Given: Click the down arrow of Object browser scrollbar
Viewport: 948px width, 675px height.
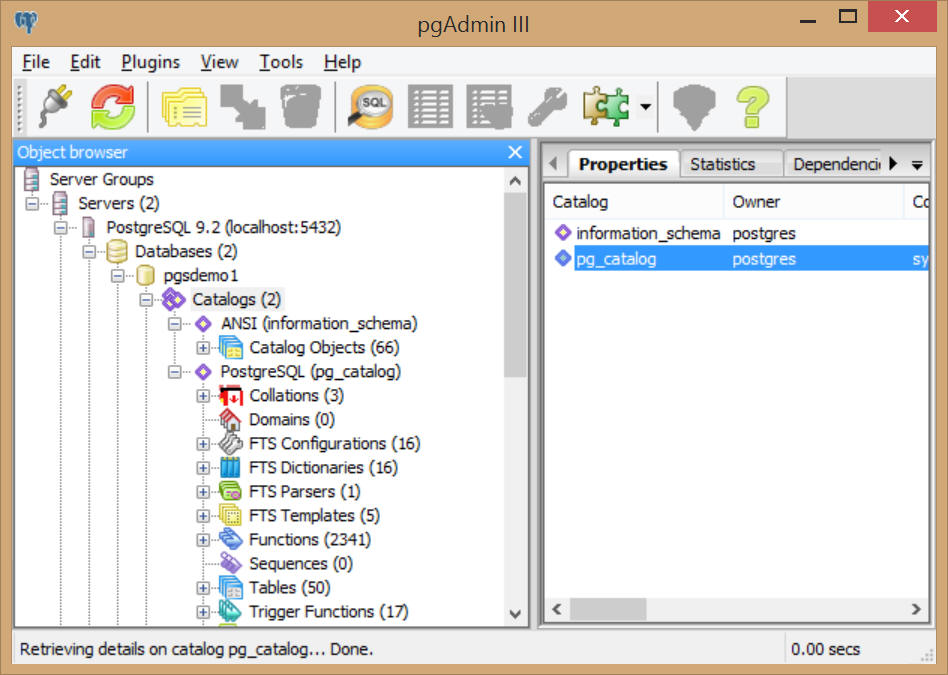Looking at the screenshot, I should tap(515, 614).
